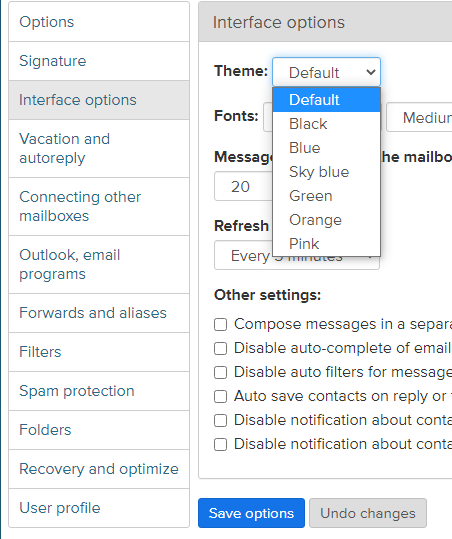Open User profile page
The image size is (452, 539).
(99, 508)
